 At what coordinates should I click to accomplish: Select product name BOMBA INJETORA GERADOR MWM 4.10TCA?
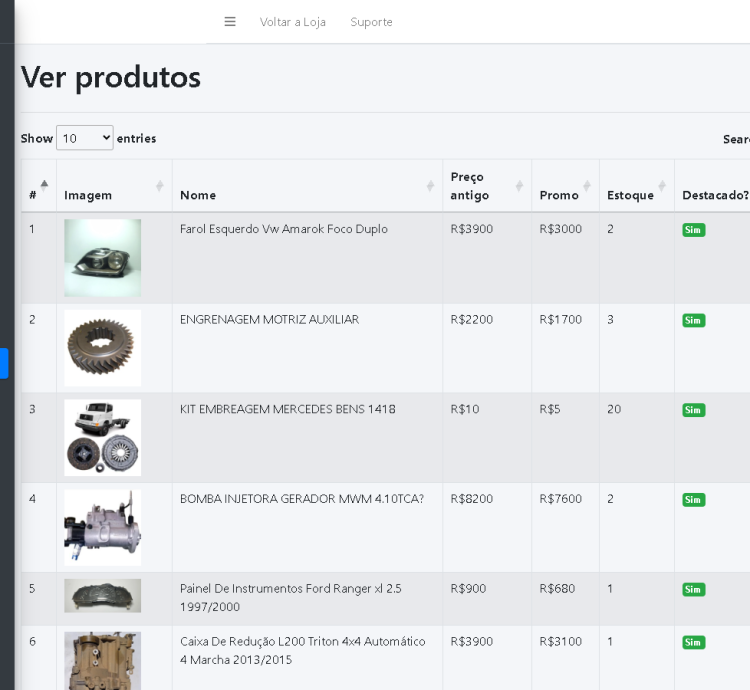tap(302, 499)
